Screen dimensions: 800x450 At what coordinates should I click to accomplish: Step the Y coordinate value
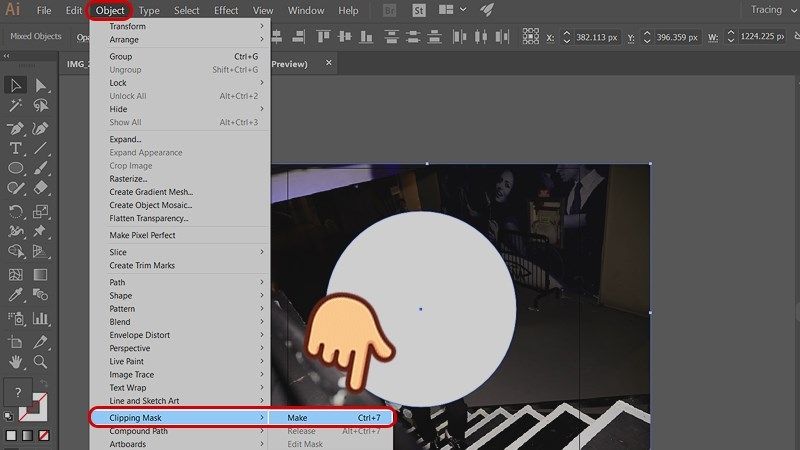(x=647, y=37)
